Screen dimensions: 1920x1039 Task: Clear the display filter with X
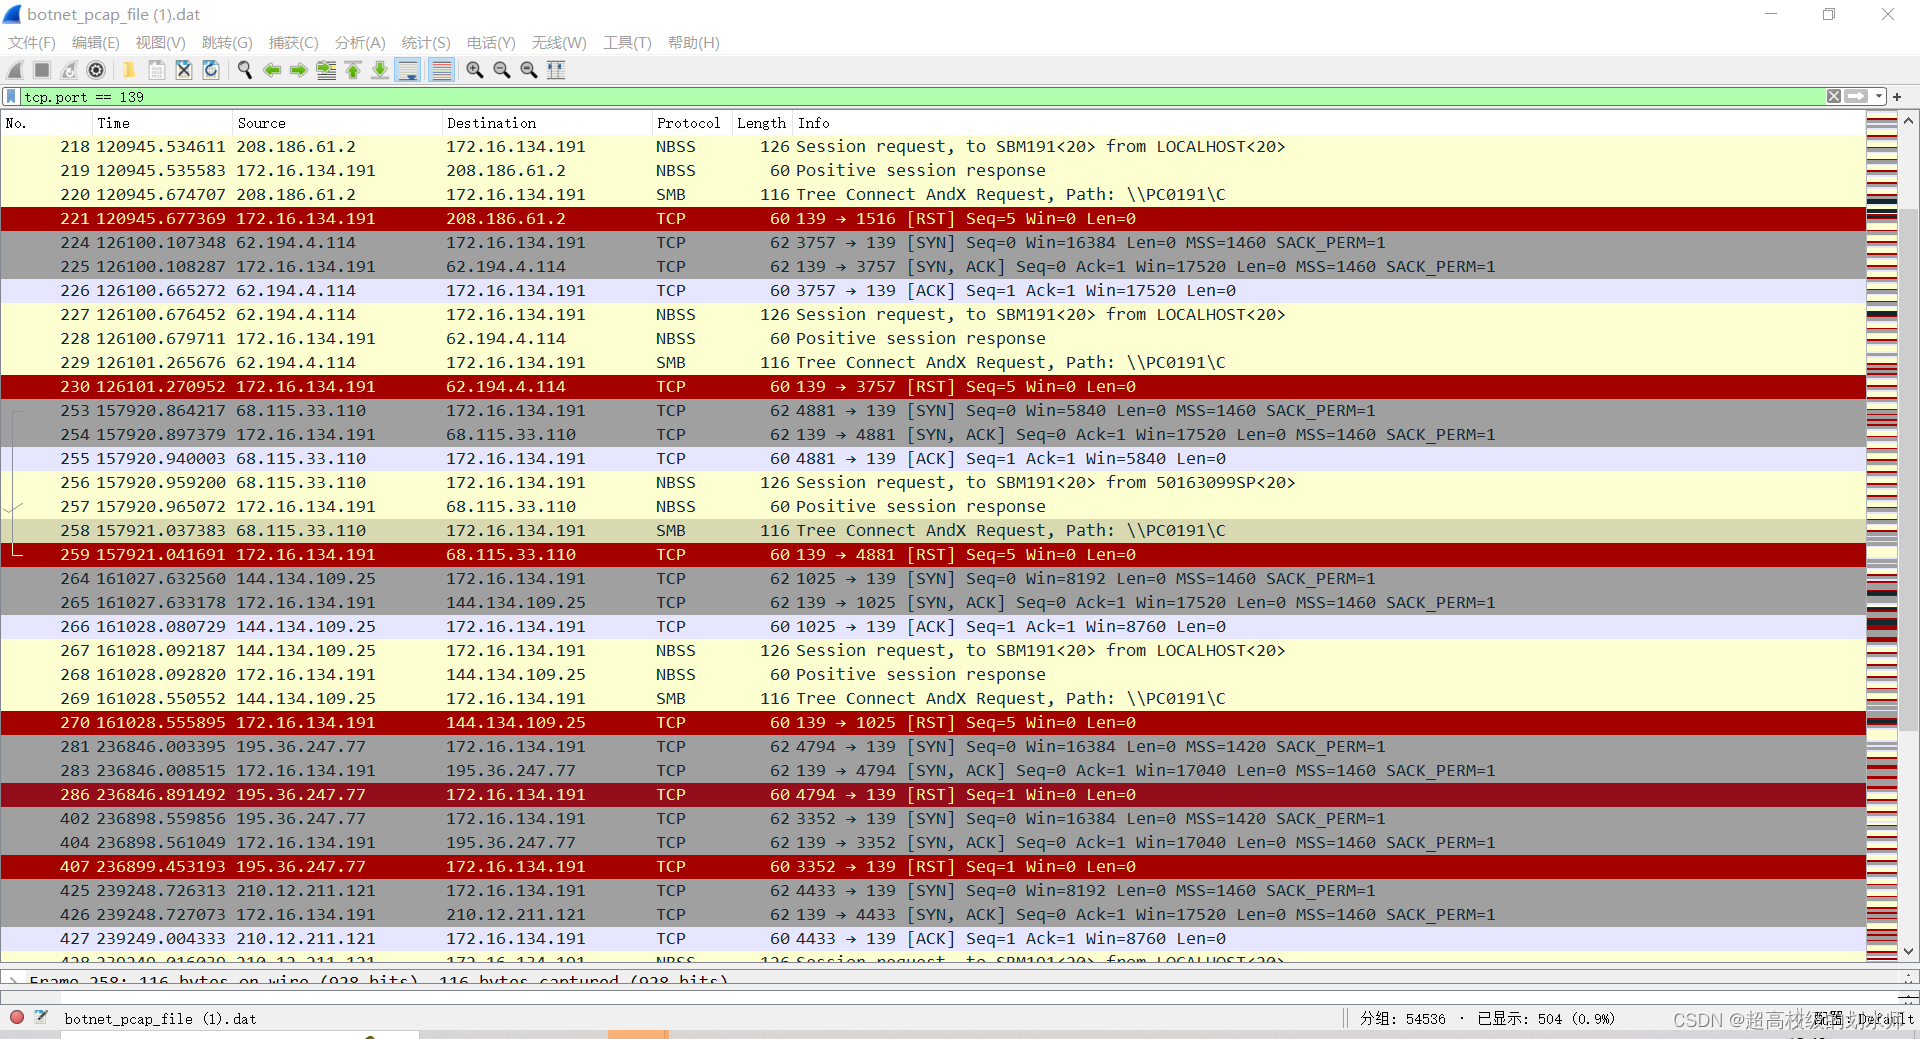point(1834,97)
